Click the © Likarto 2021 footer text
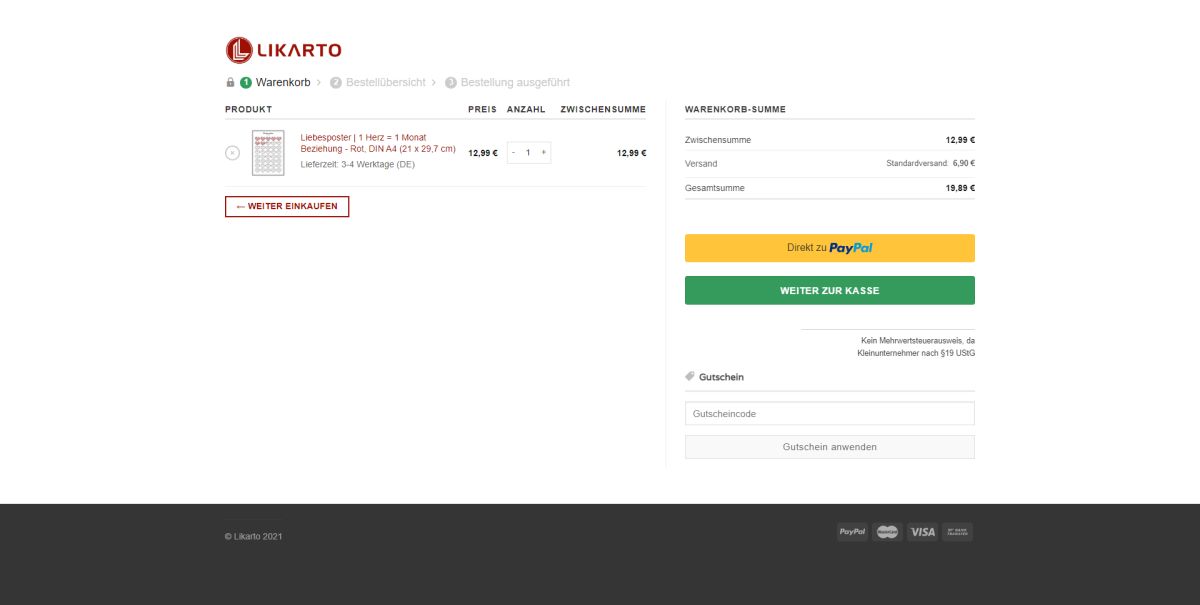Image resolution: width=1200 pixels, height=605 pixels. 253,537
